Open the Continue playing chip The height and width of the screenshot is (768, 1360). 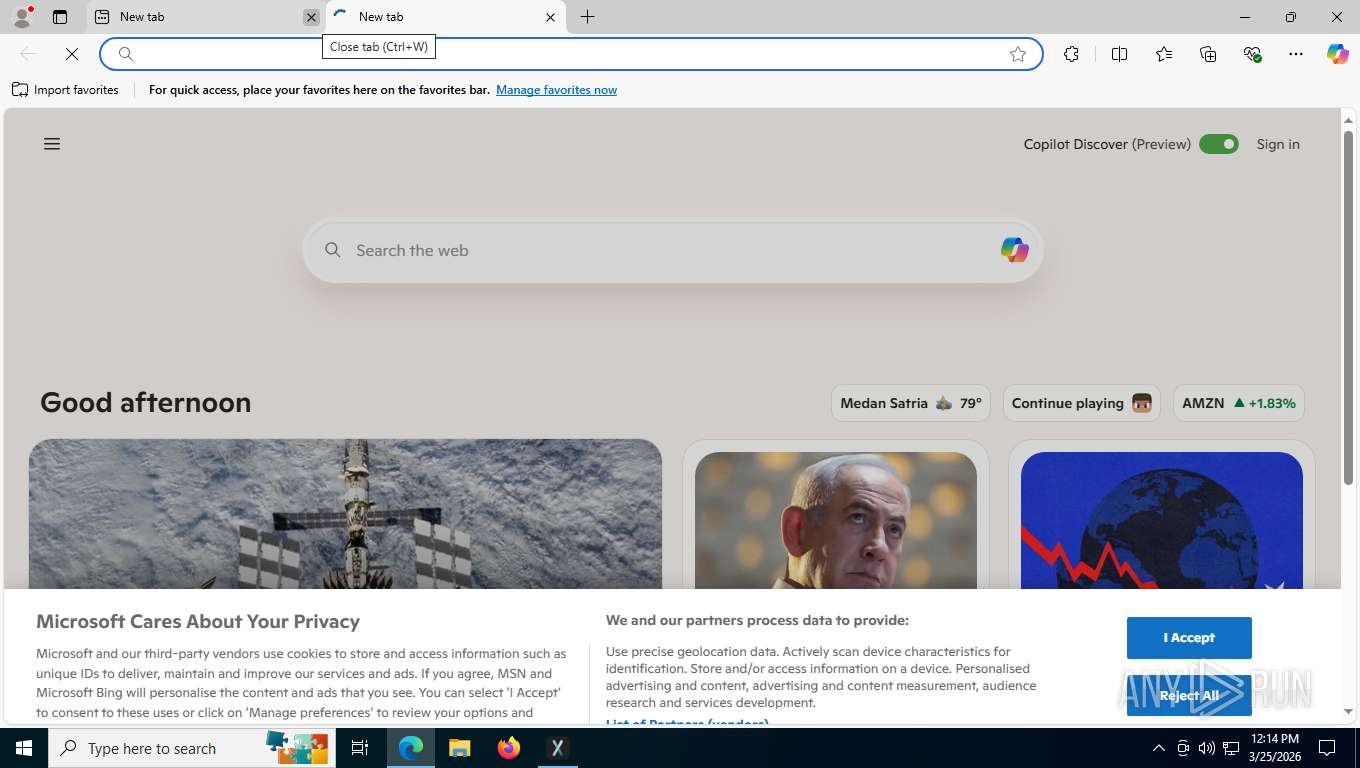click(x=1082, y=403)
